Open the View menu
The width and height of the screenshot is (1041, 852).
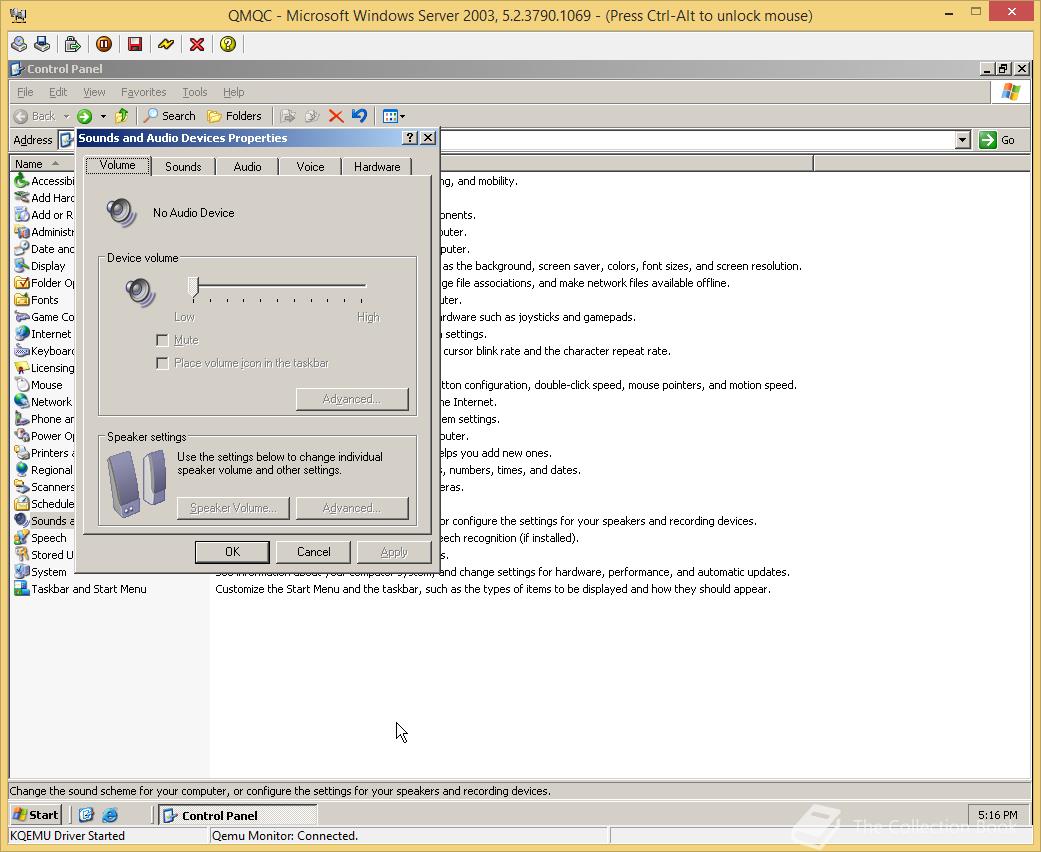pos(94,92)
